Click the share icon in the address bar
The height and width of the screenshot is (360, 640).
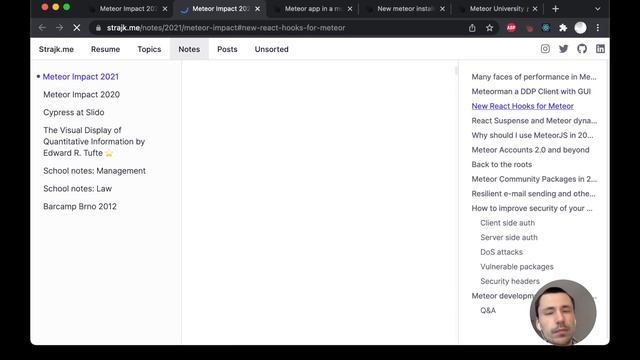point(472,28)
